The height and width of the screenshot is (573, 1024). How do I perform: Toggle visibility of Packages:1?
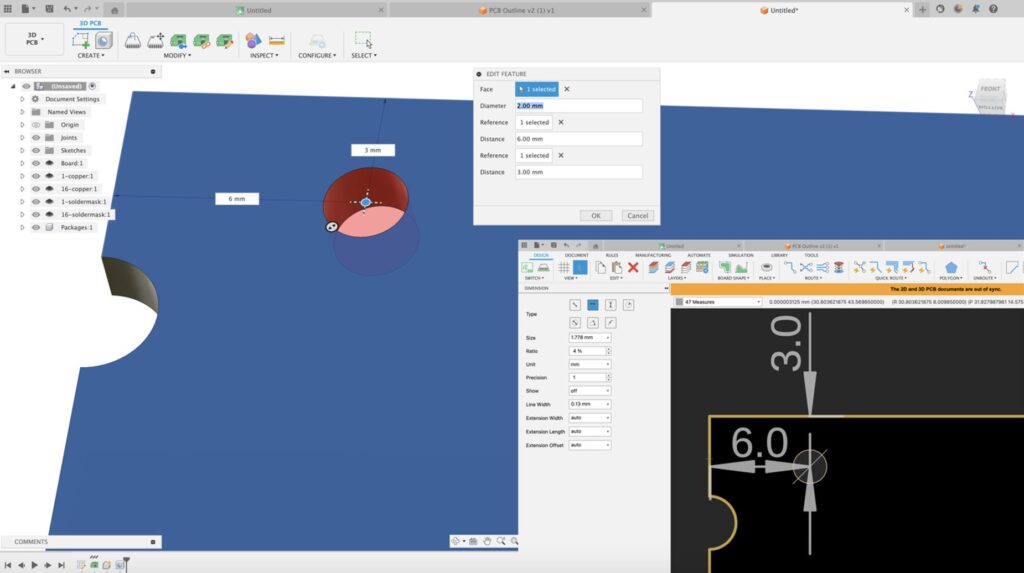coord(35,227)
